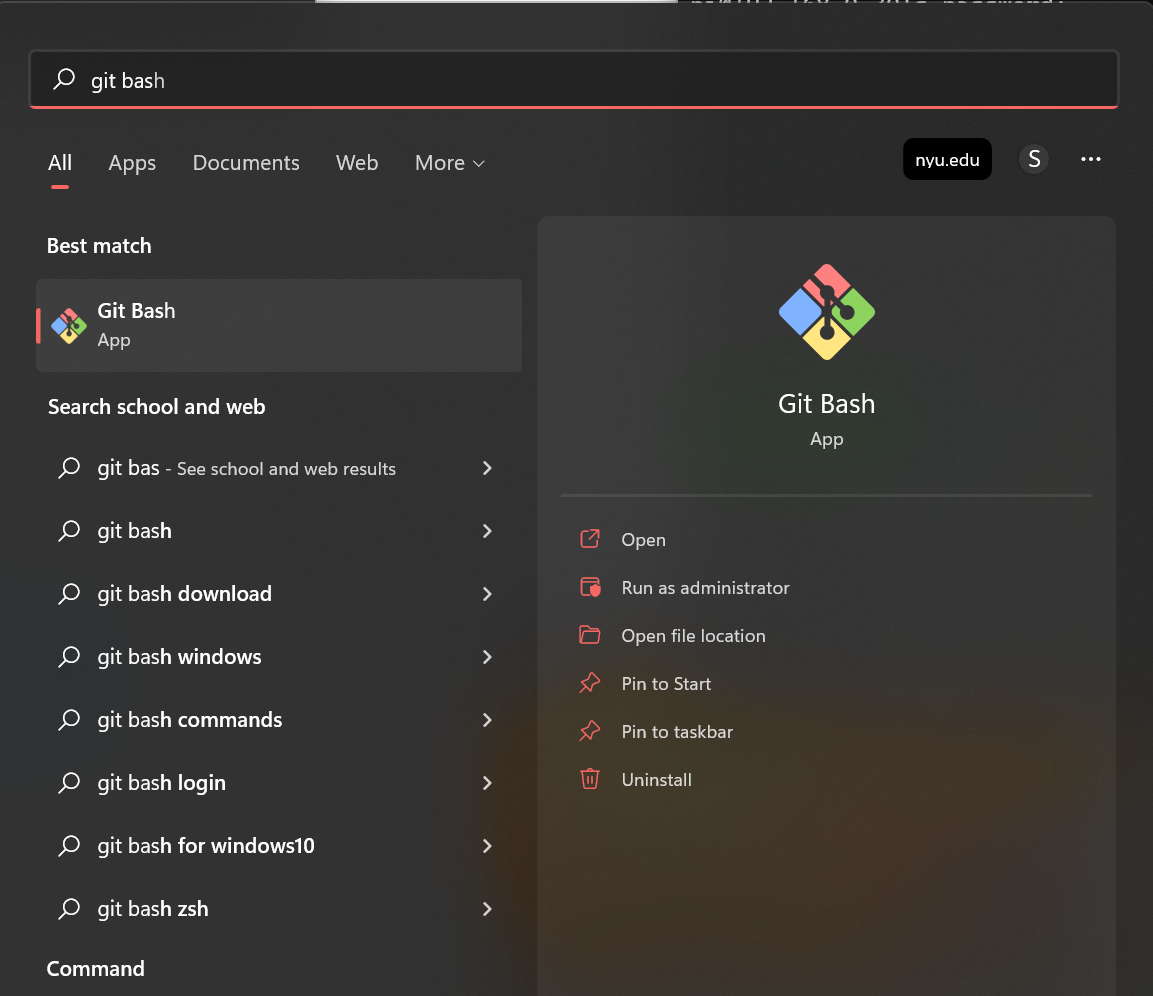Click the git bash search input field

pyautogui.click(x=574, y=79)
